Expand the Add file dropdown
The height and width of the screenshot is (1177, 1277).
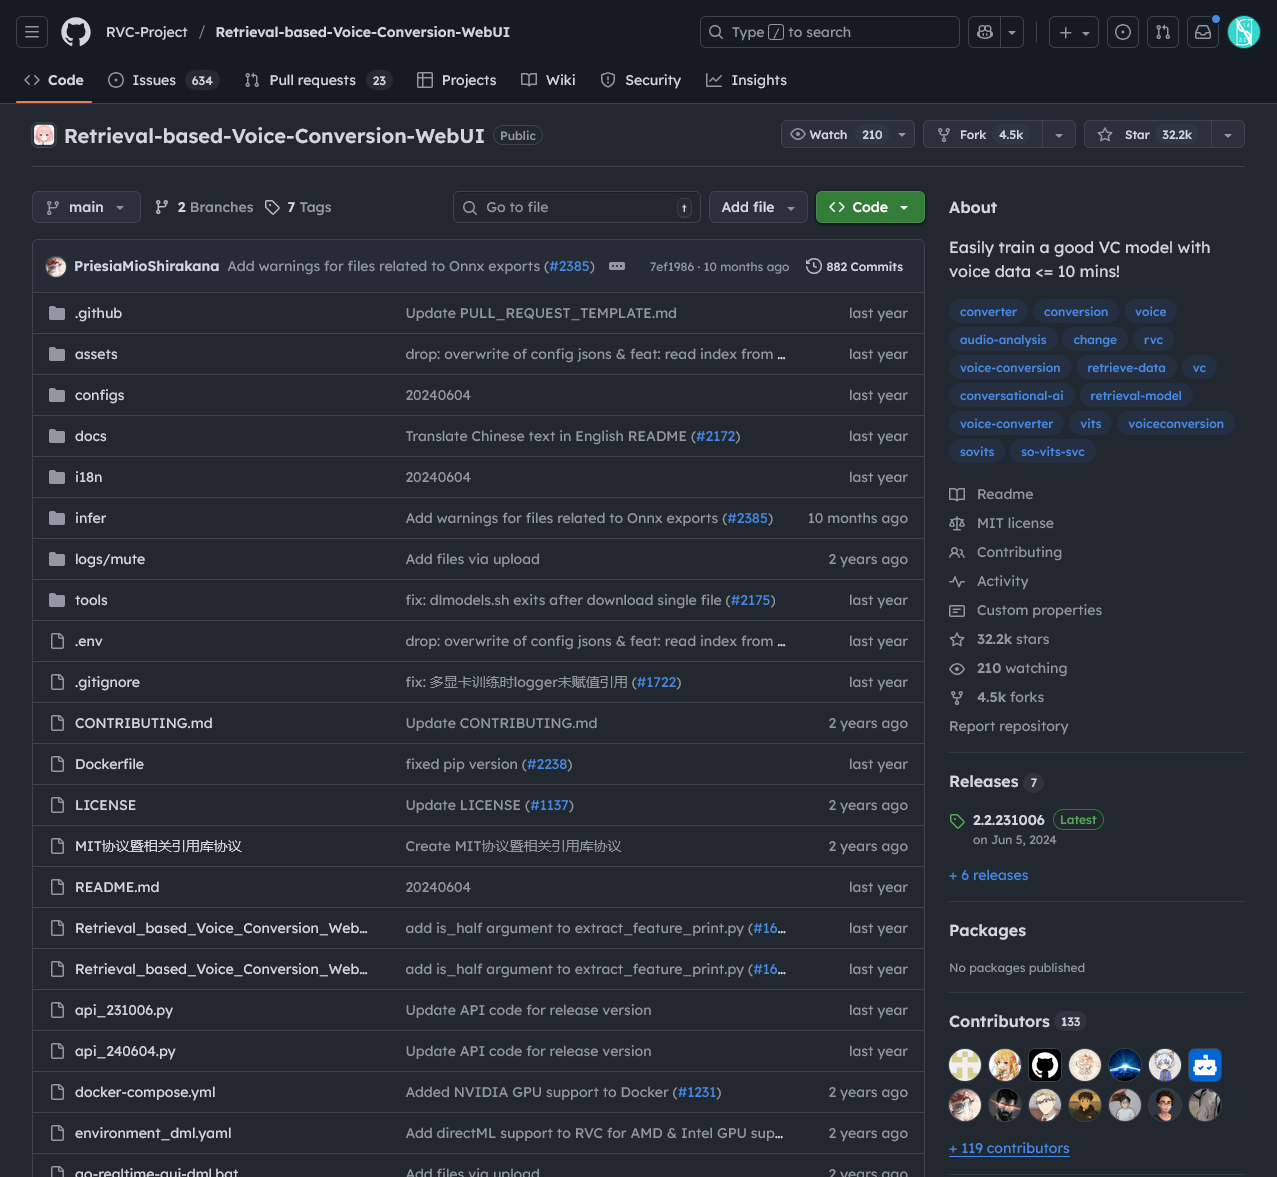758,207
